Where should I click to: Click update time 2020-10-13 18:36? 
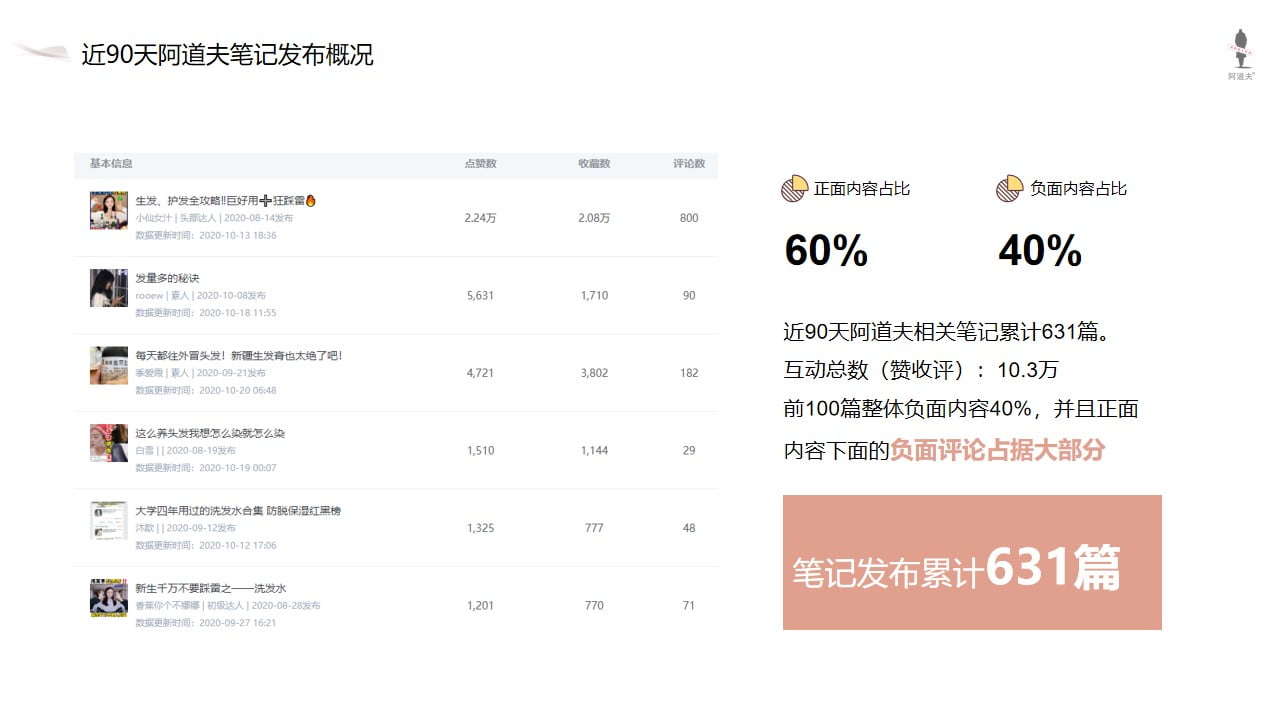[206, 236]
